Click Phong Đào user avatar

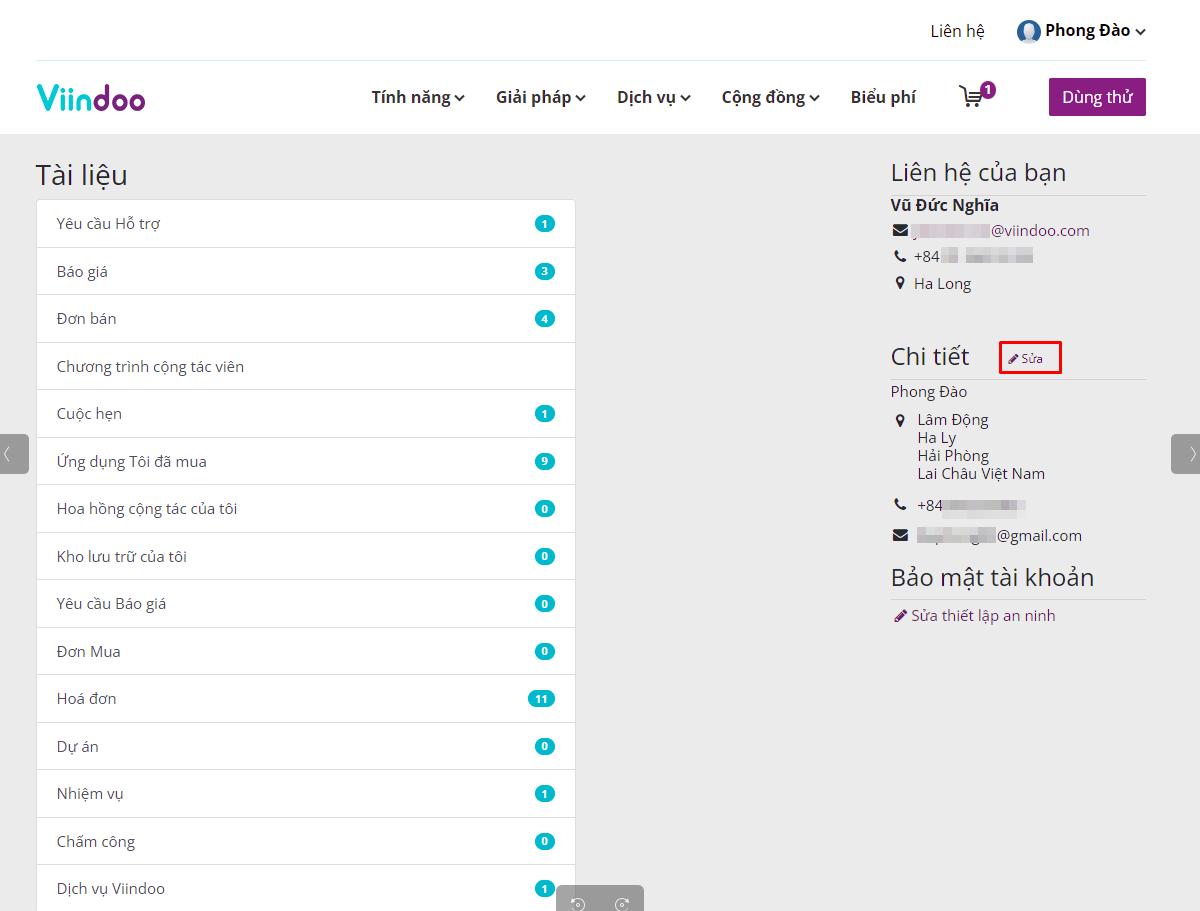[1028, 31]
